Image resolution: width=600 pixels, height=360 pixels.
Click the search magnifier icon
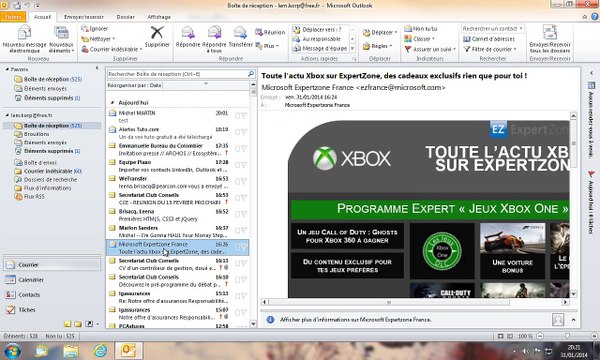pyautogui.click(x=251, y=74)
